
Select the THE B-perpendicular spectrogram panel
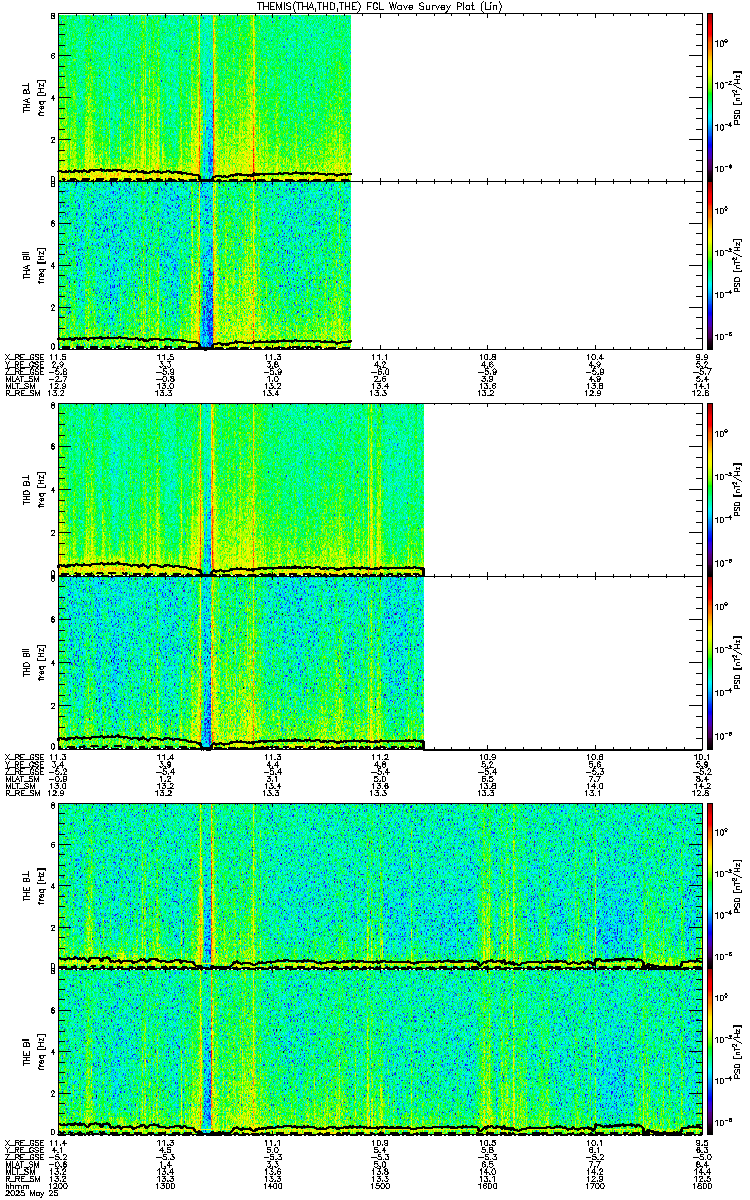(x=381, y=886)
